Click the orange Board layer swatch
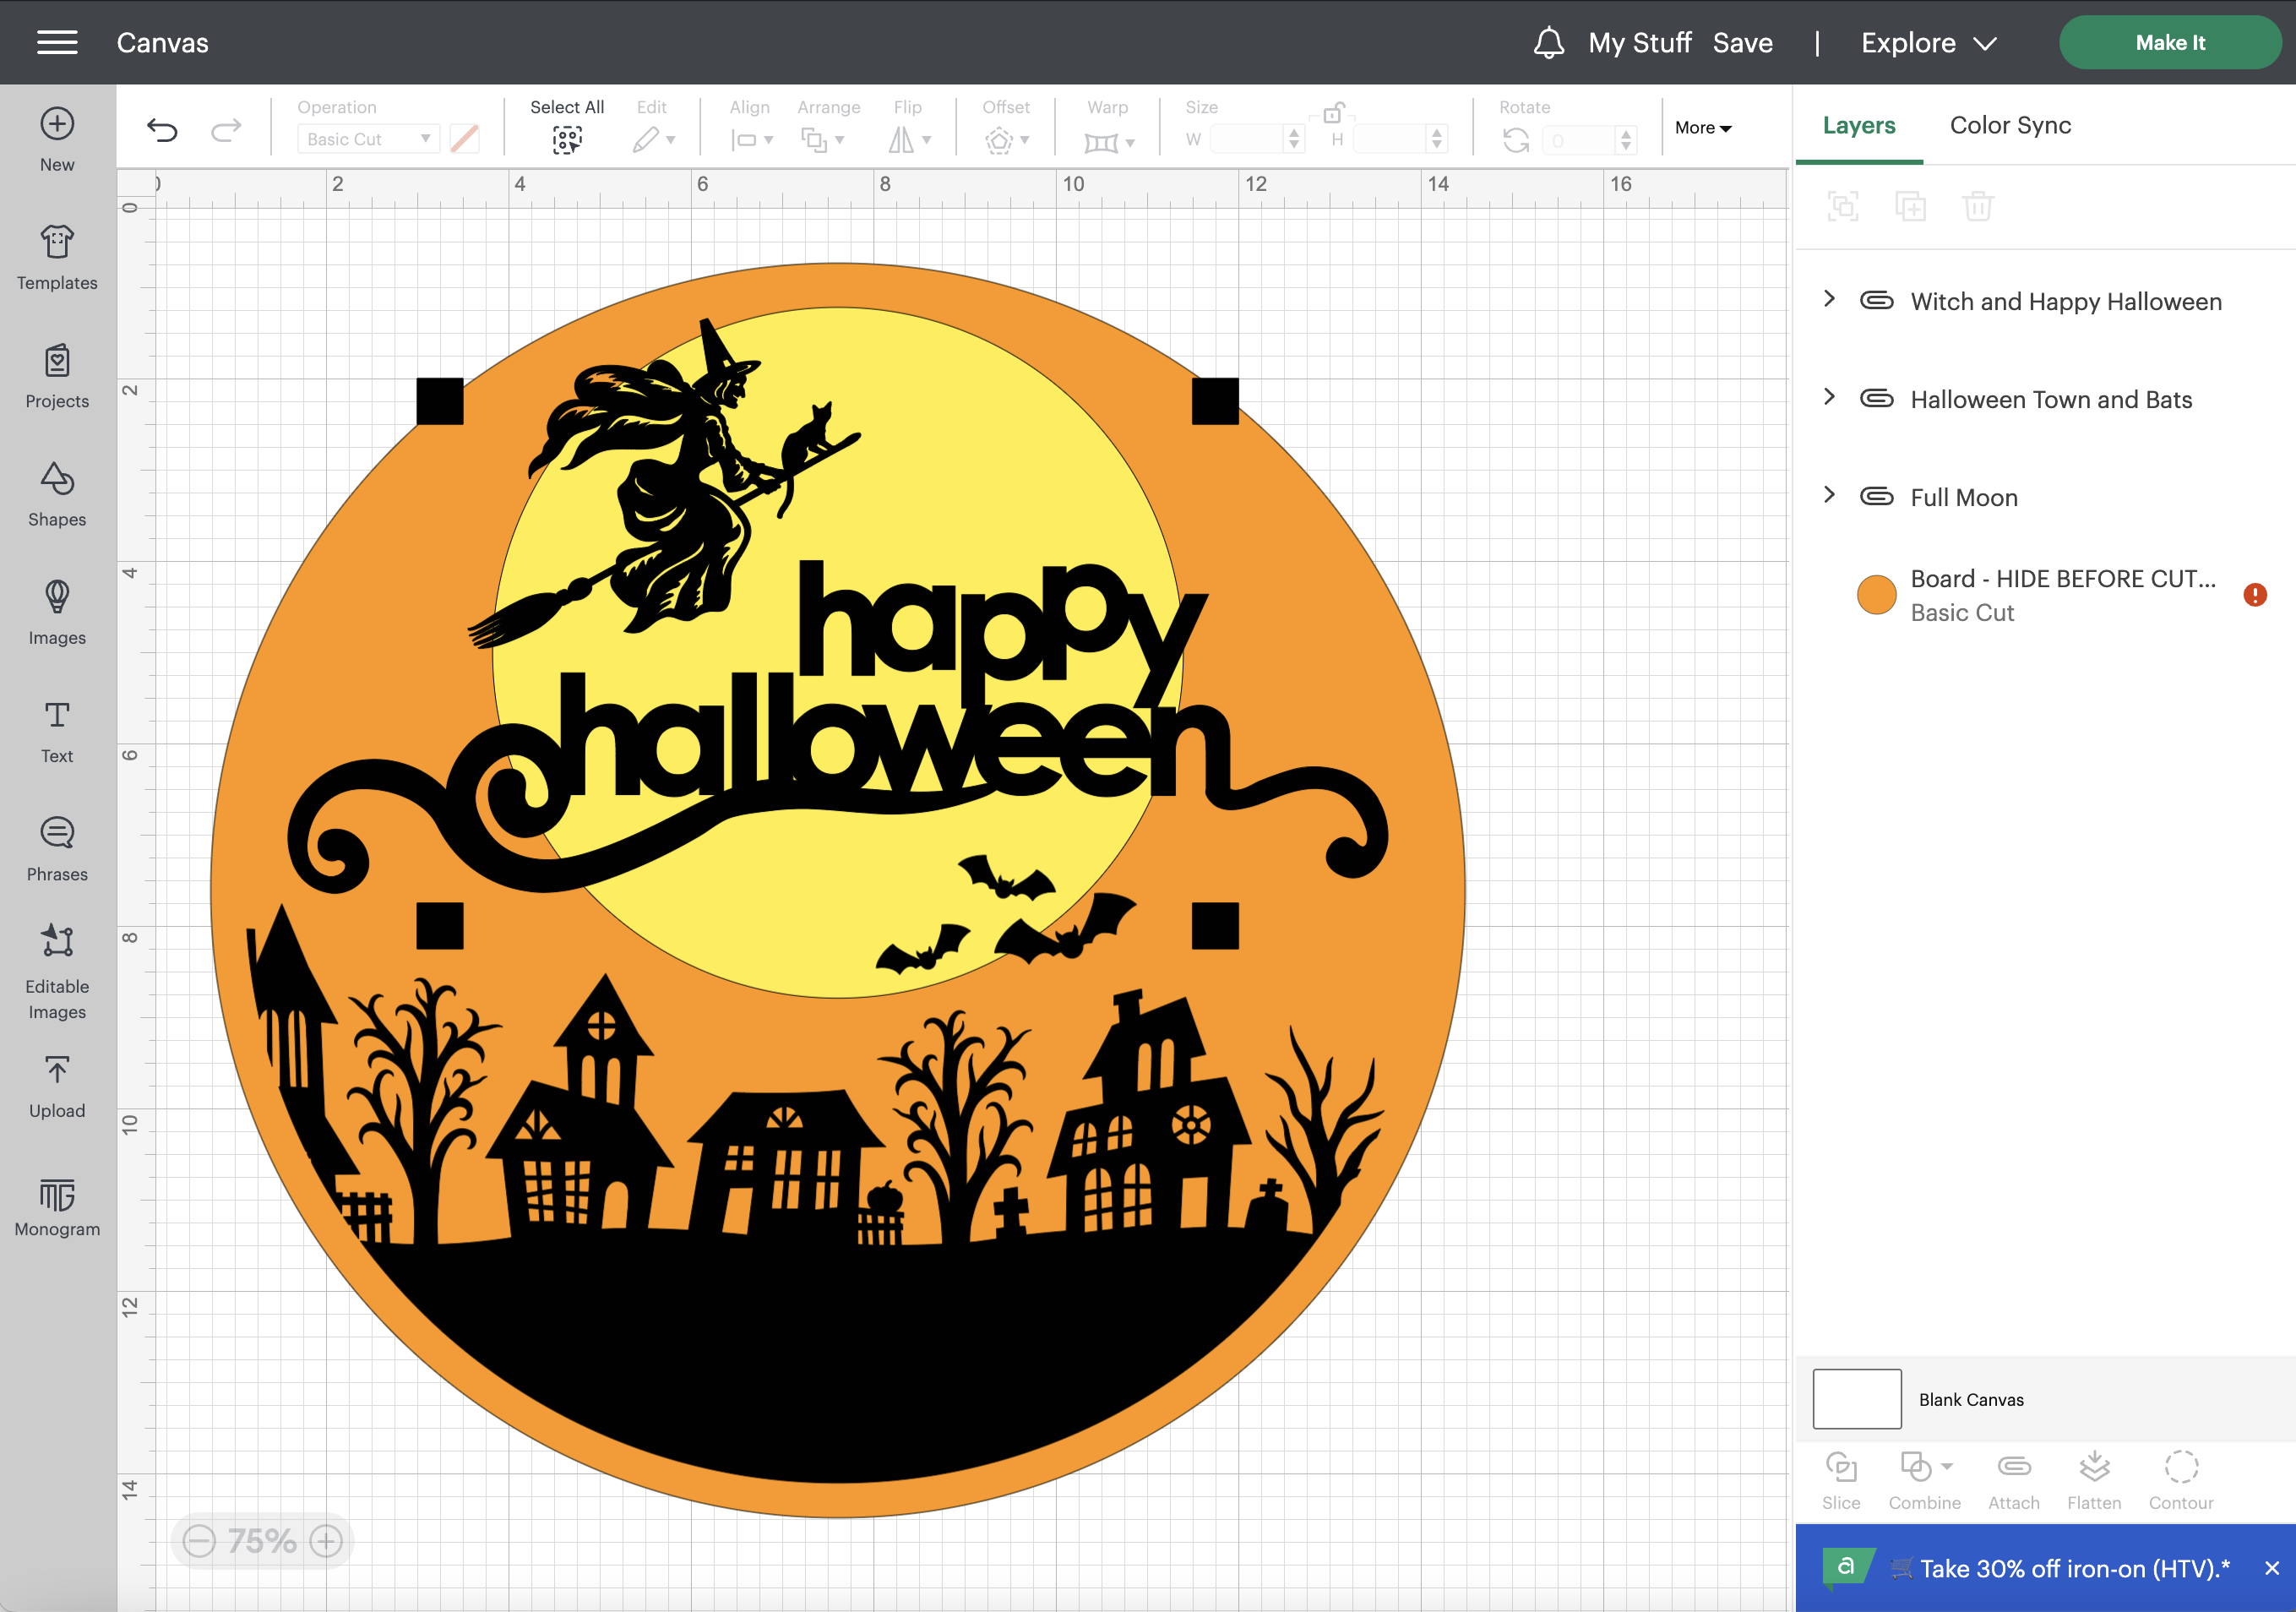 [x=1876, y=595]
